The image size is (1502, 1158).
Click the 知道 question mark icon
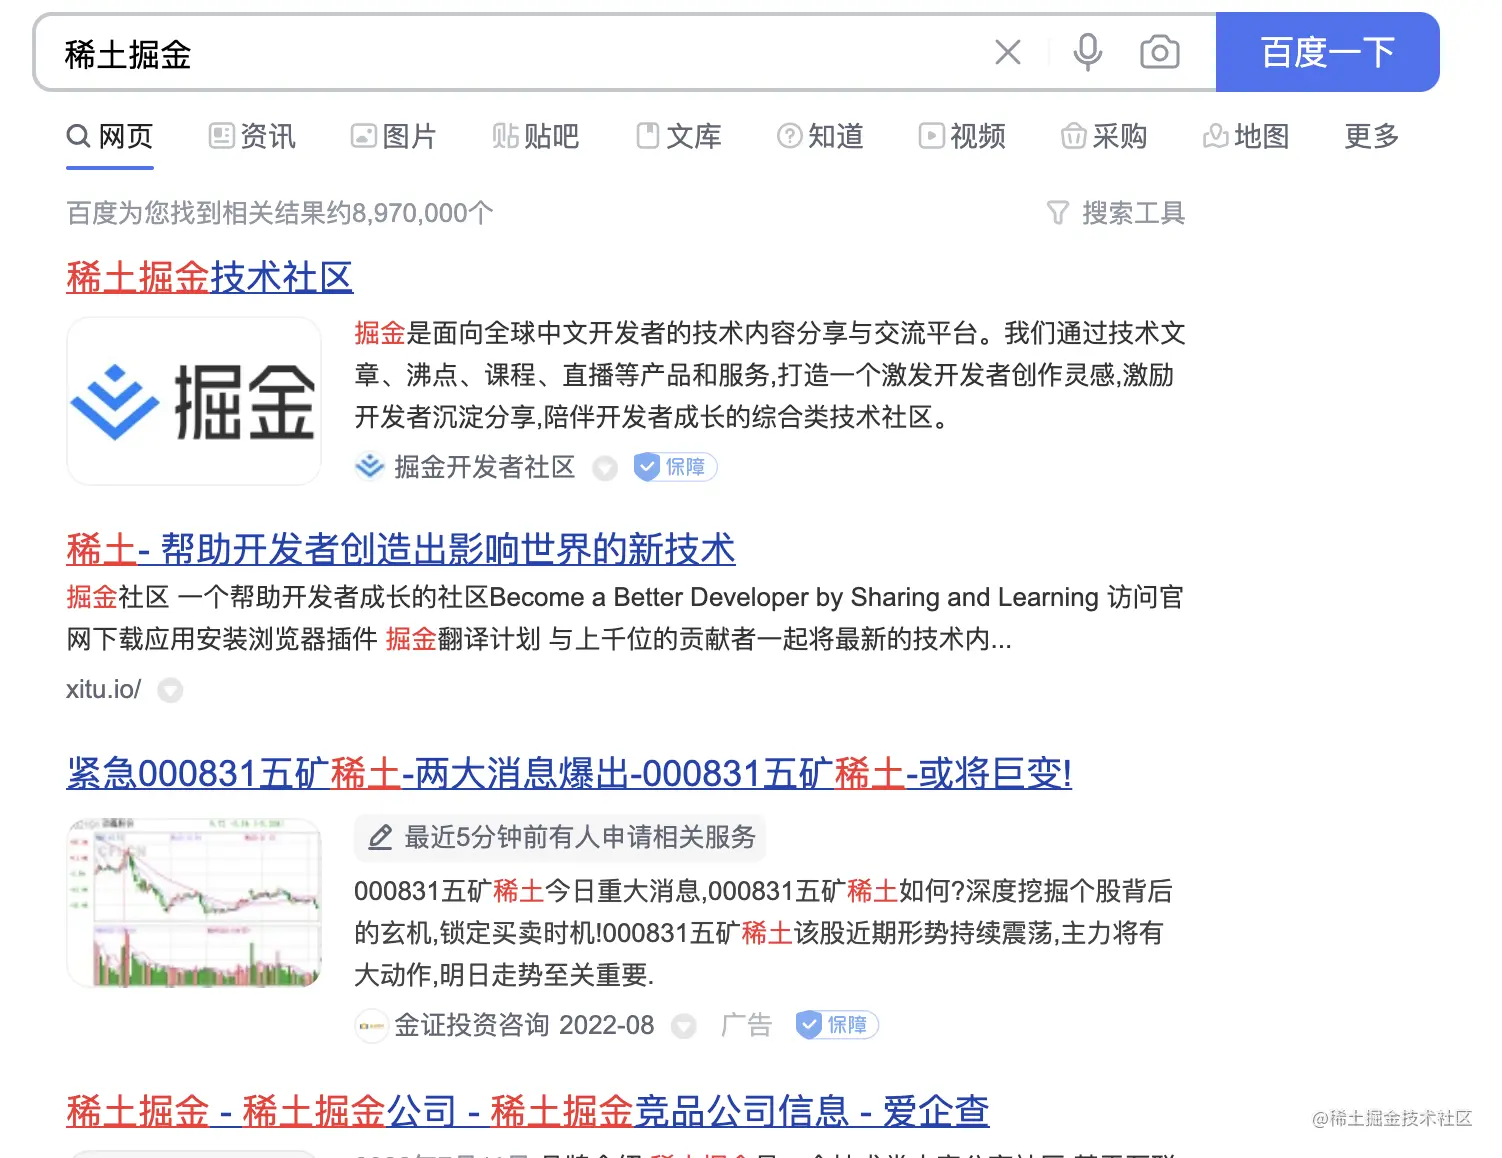click(789, 135)
